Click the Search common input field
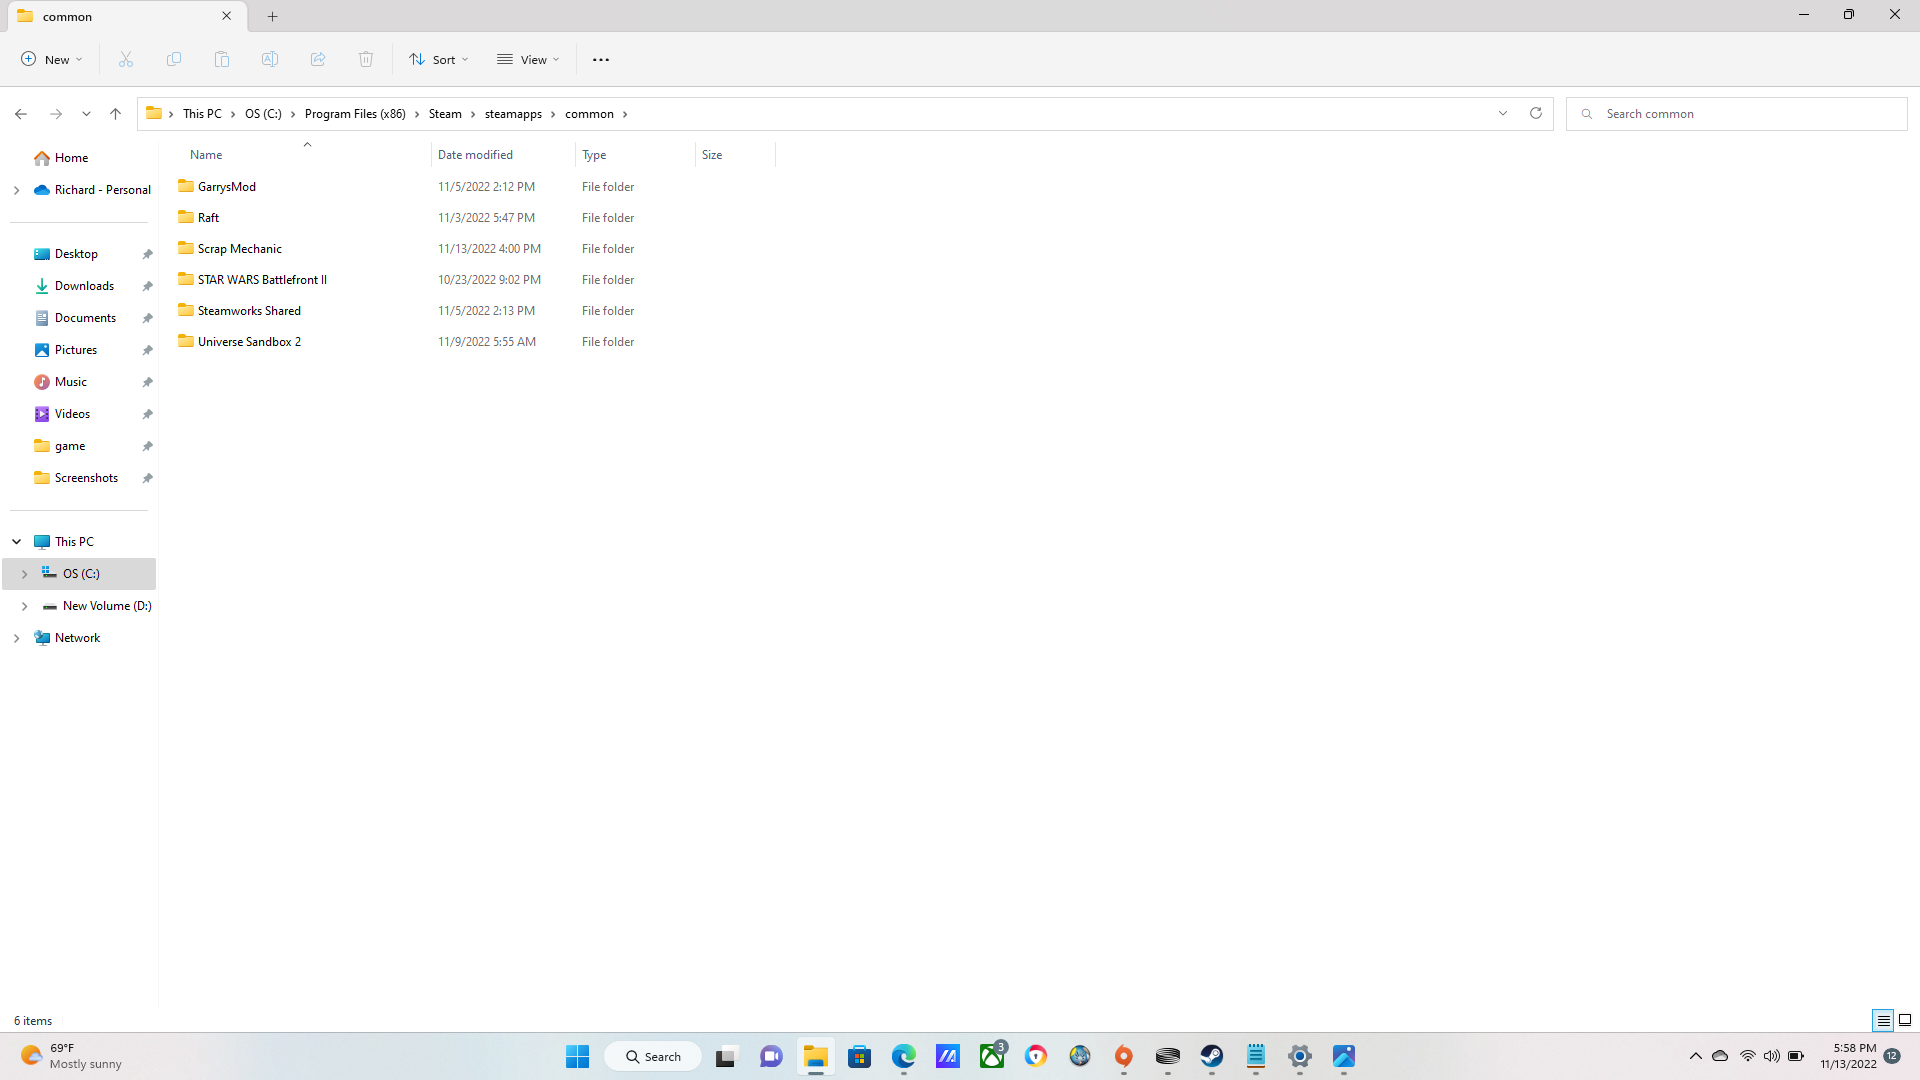 1740,114
